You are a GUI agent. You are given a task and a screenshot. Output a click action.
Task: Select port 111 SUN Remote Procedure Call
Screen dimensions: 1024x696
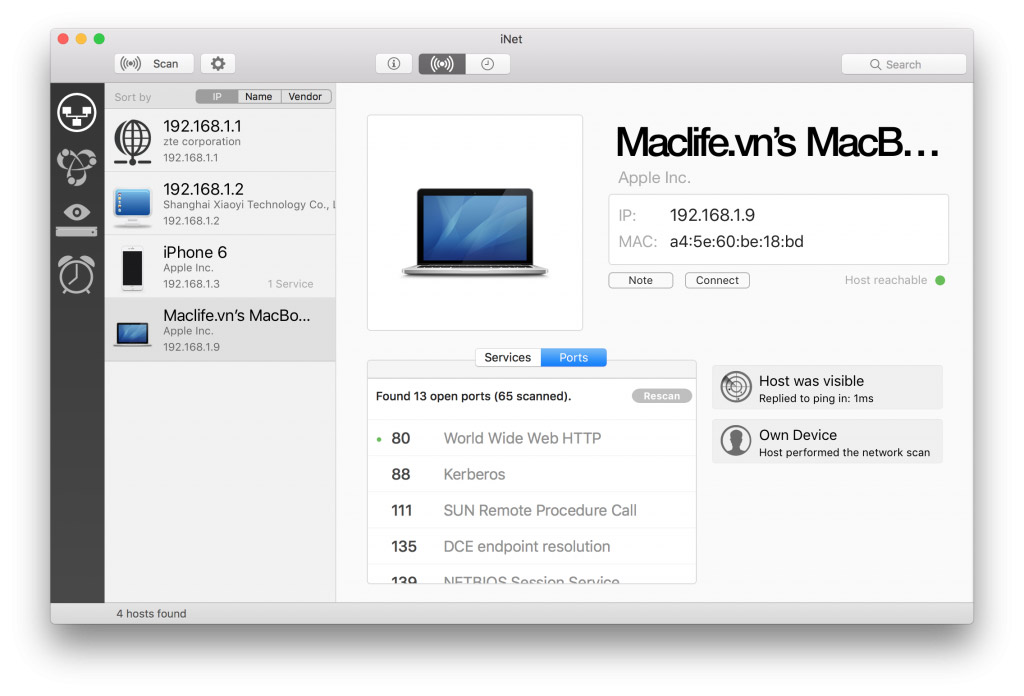(x=532, y=510)
